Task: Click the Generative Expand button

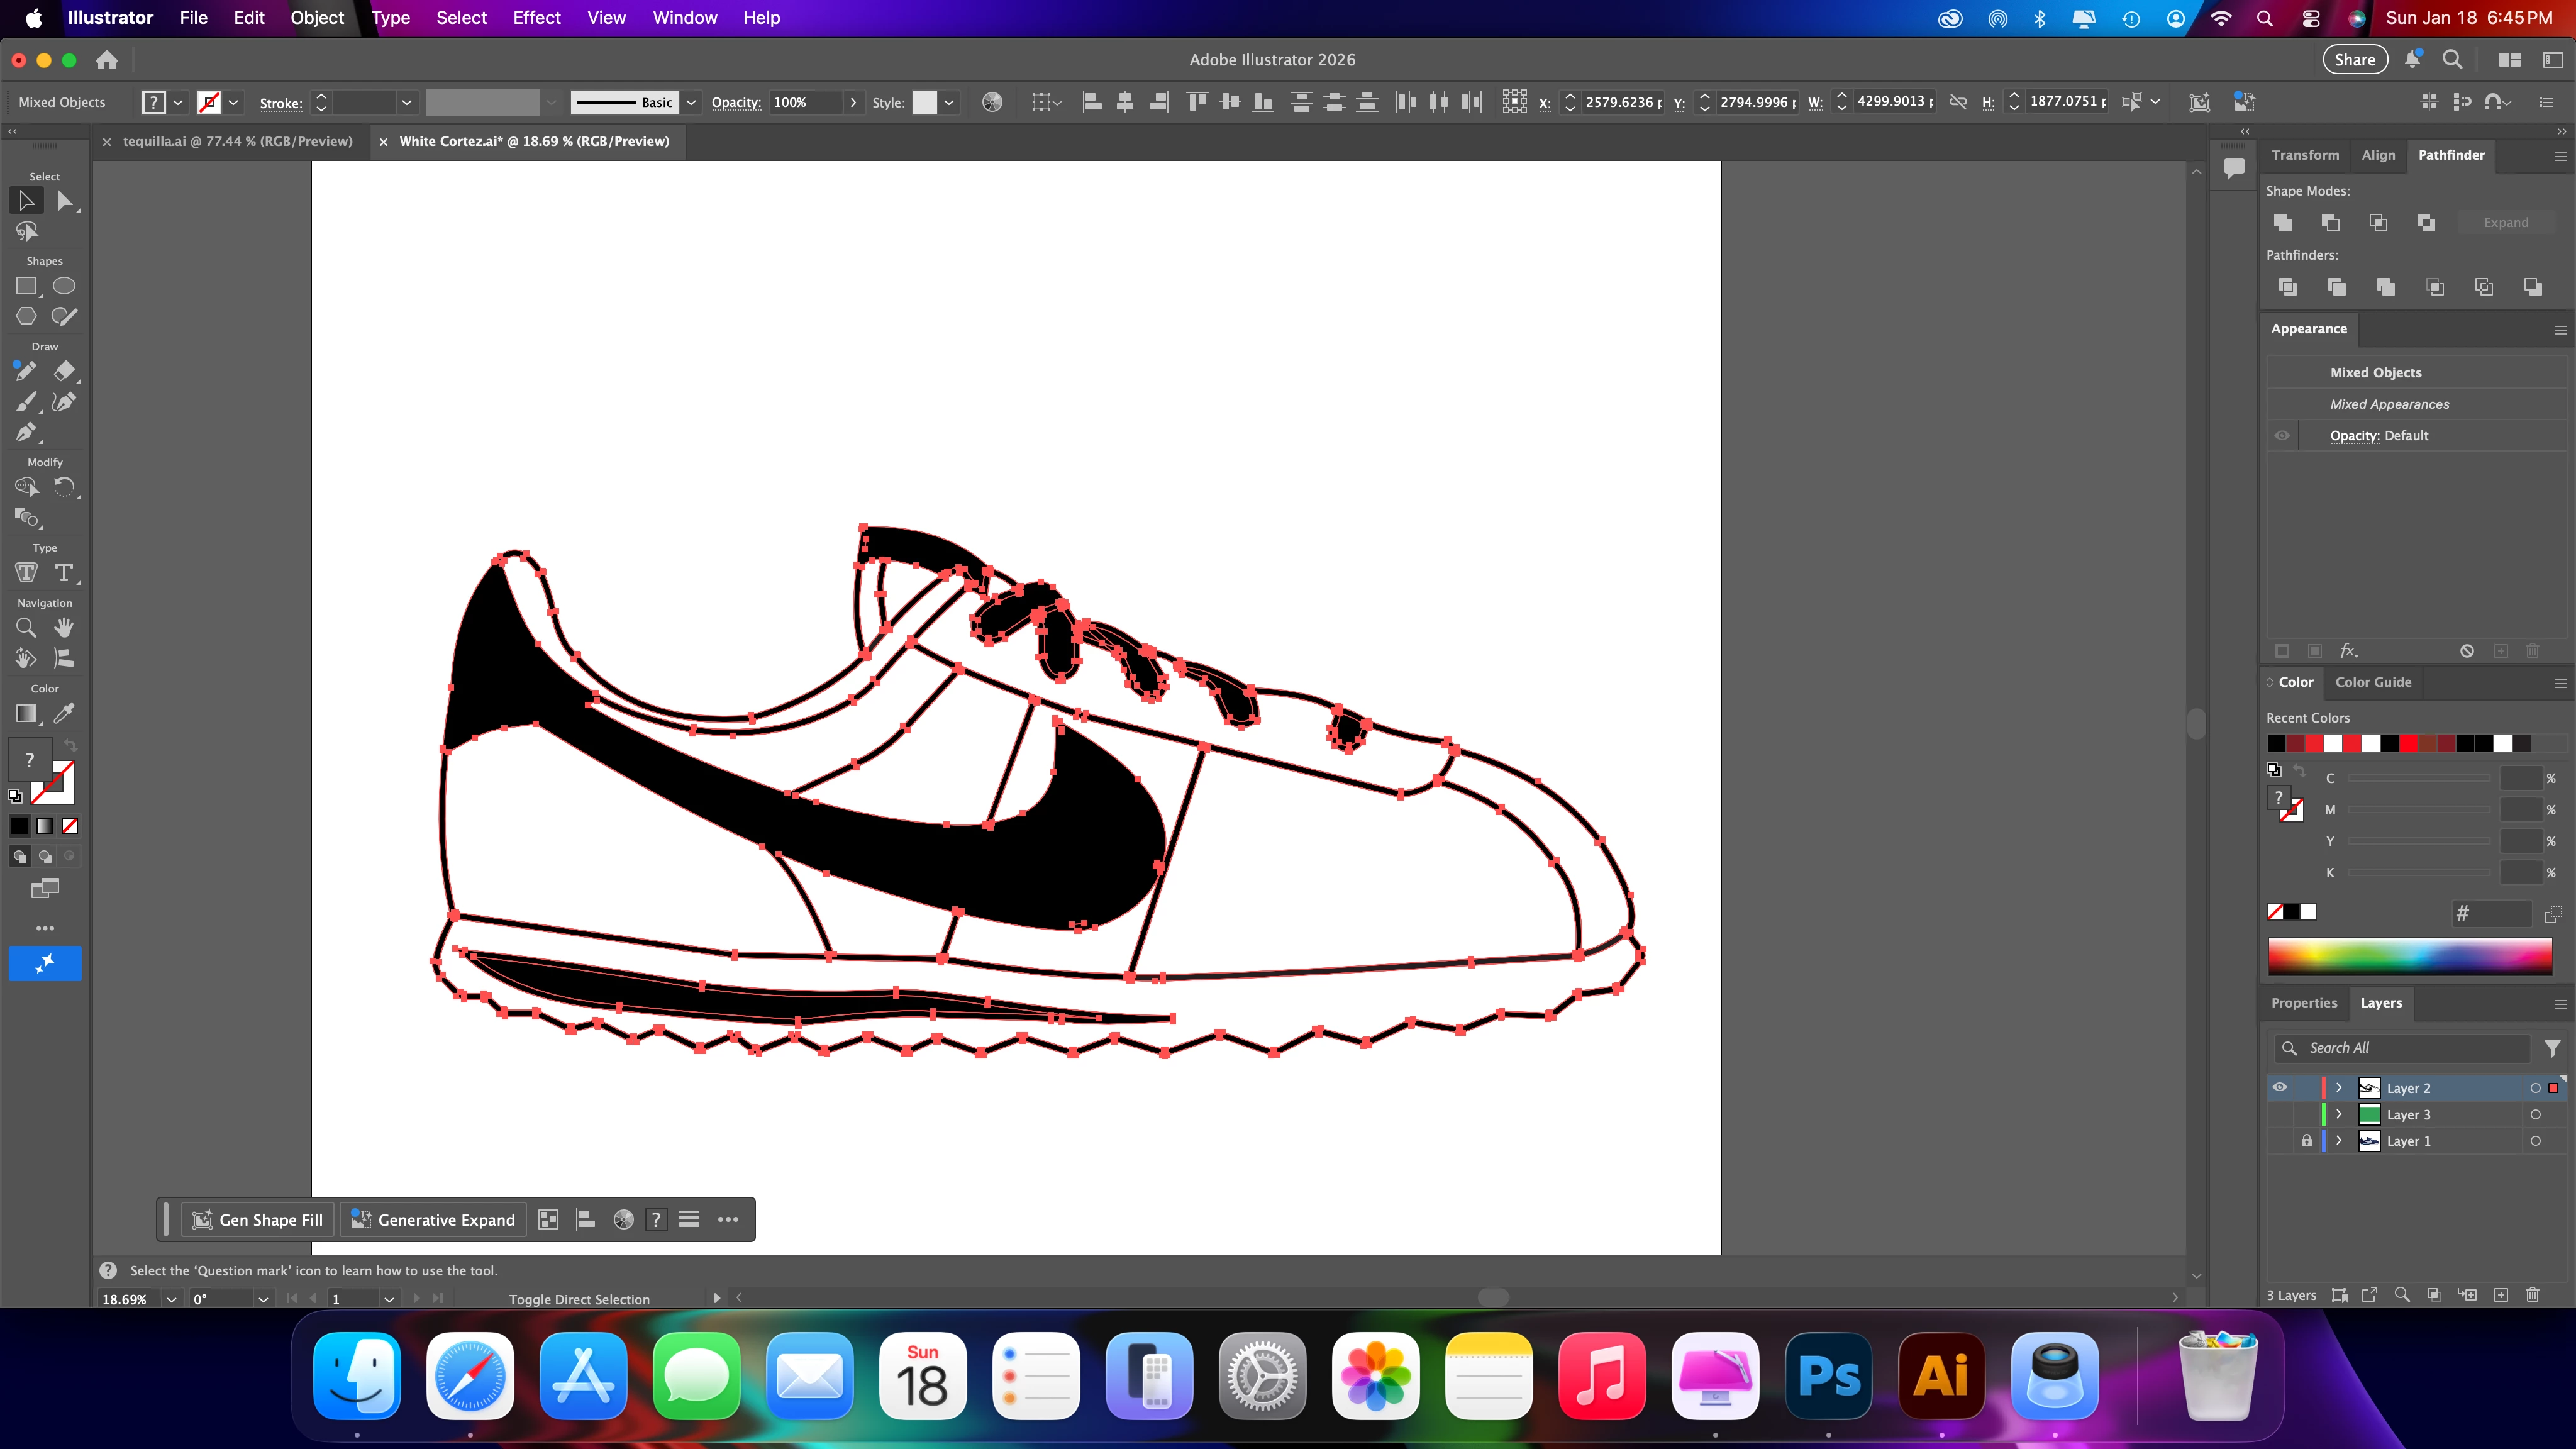Action: 433,1220
